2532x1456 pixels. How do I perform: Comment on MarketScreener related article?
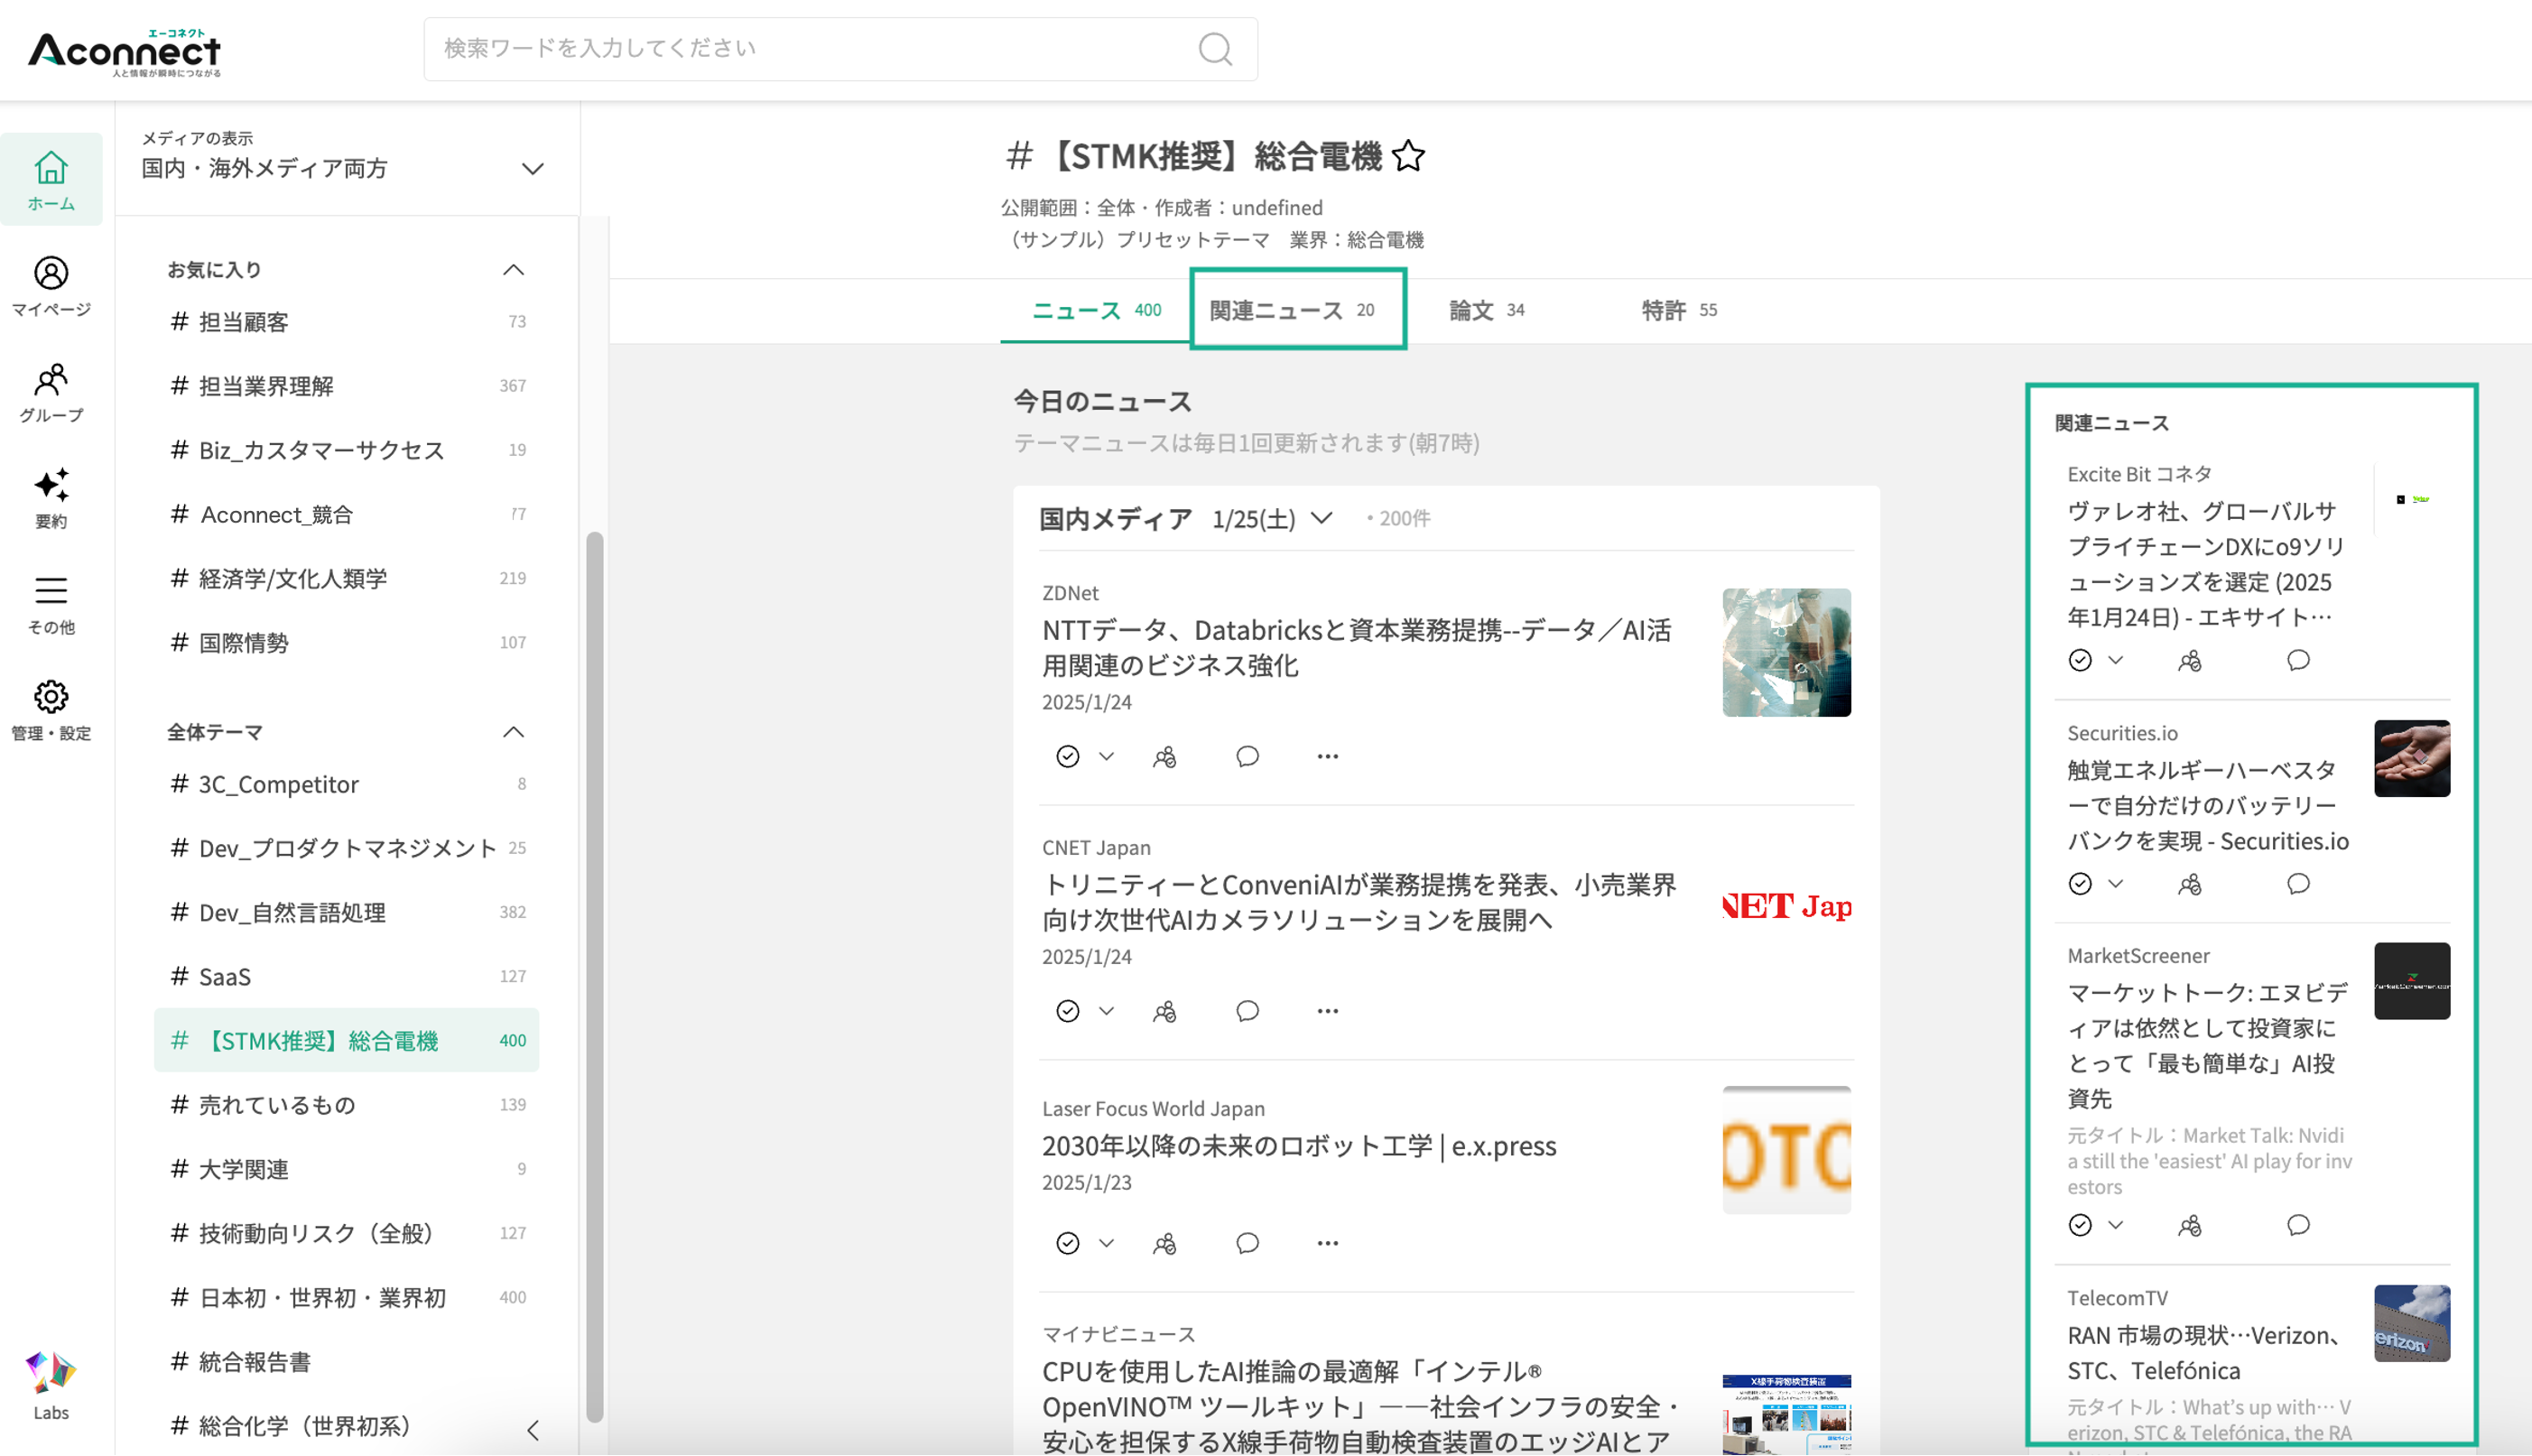click(x=2298, y=1226)
